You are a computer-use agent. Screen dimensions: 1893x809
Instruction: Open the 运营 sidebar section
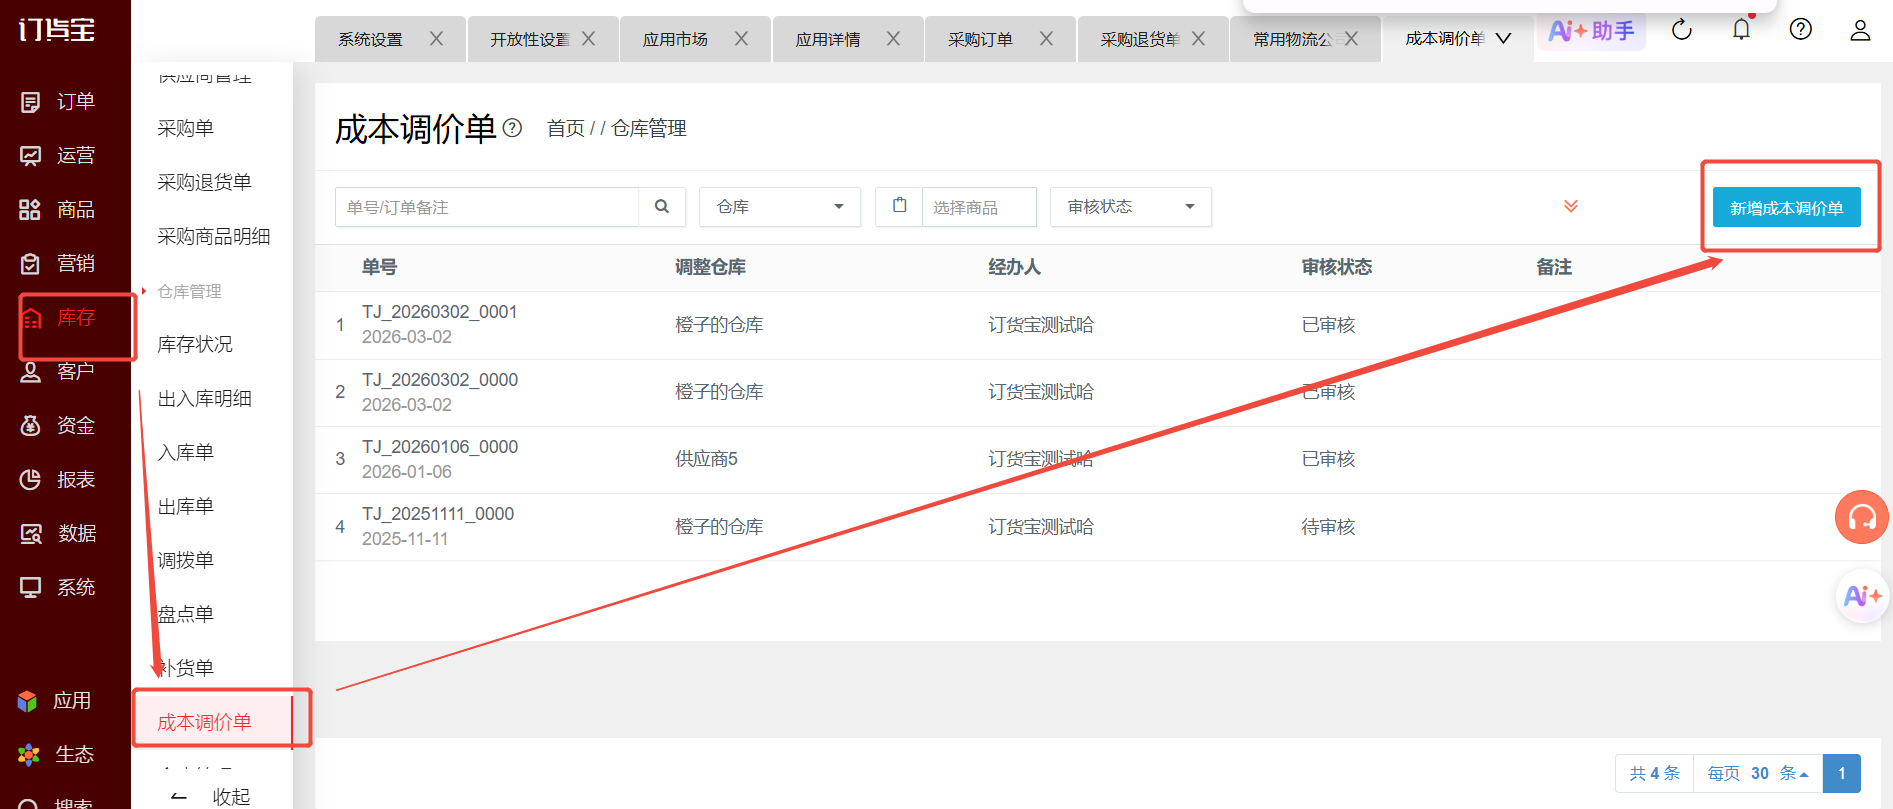58,156
